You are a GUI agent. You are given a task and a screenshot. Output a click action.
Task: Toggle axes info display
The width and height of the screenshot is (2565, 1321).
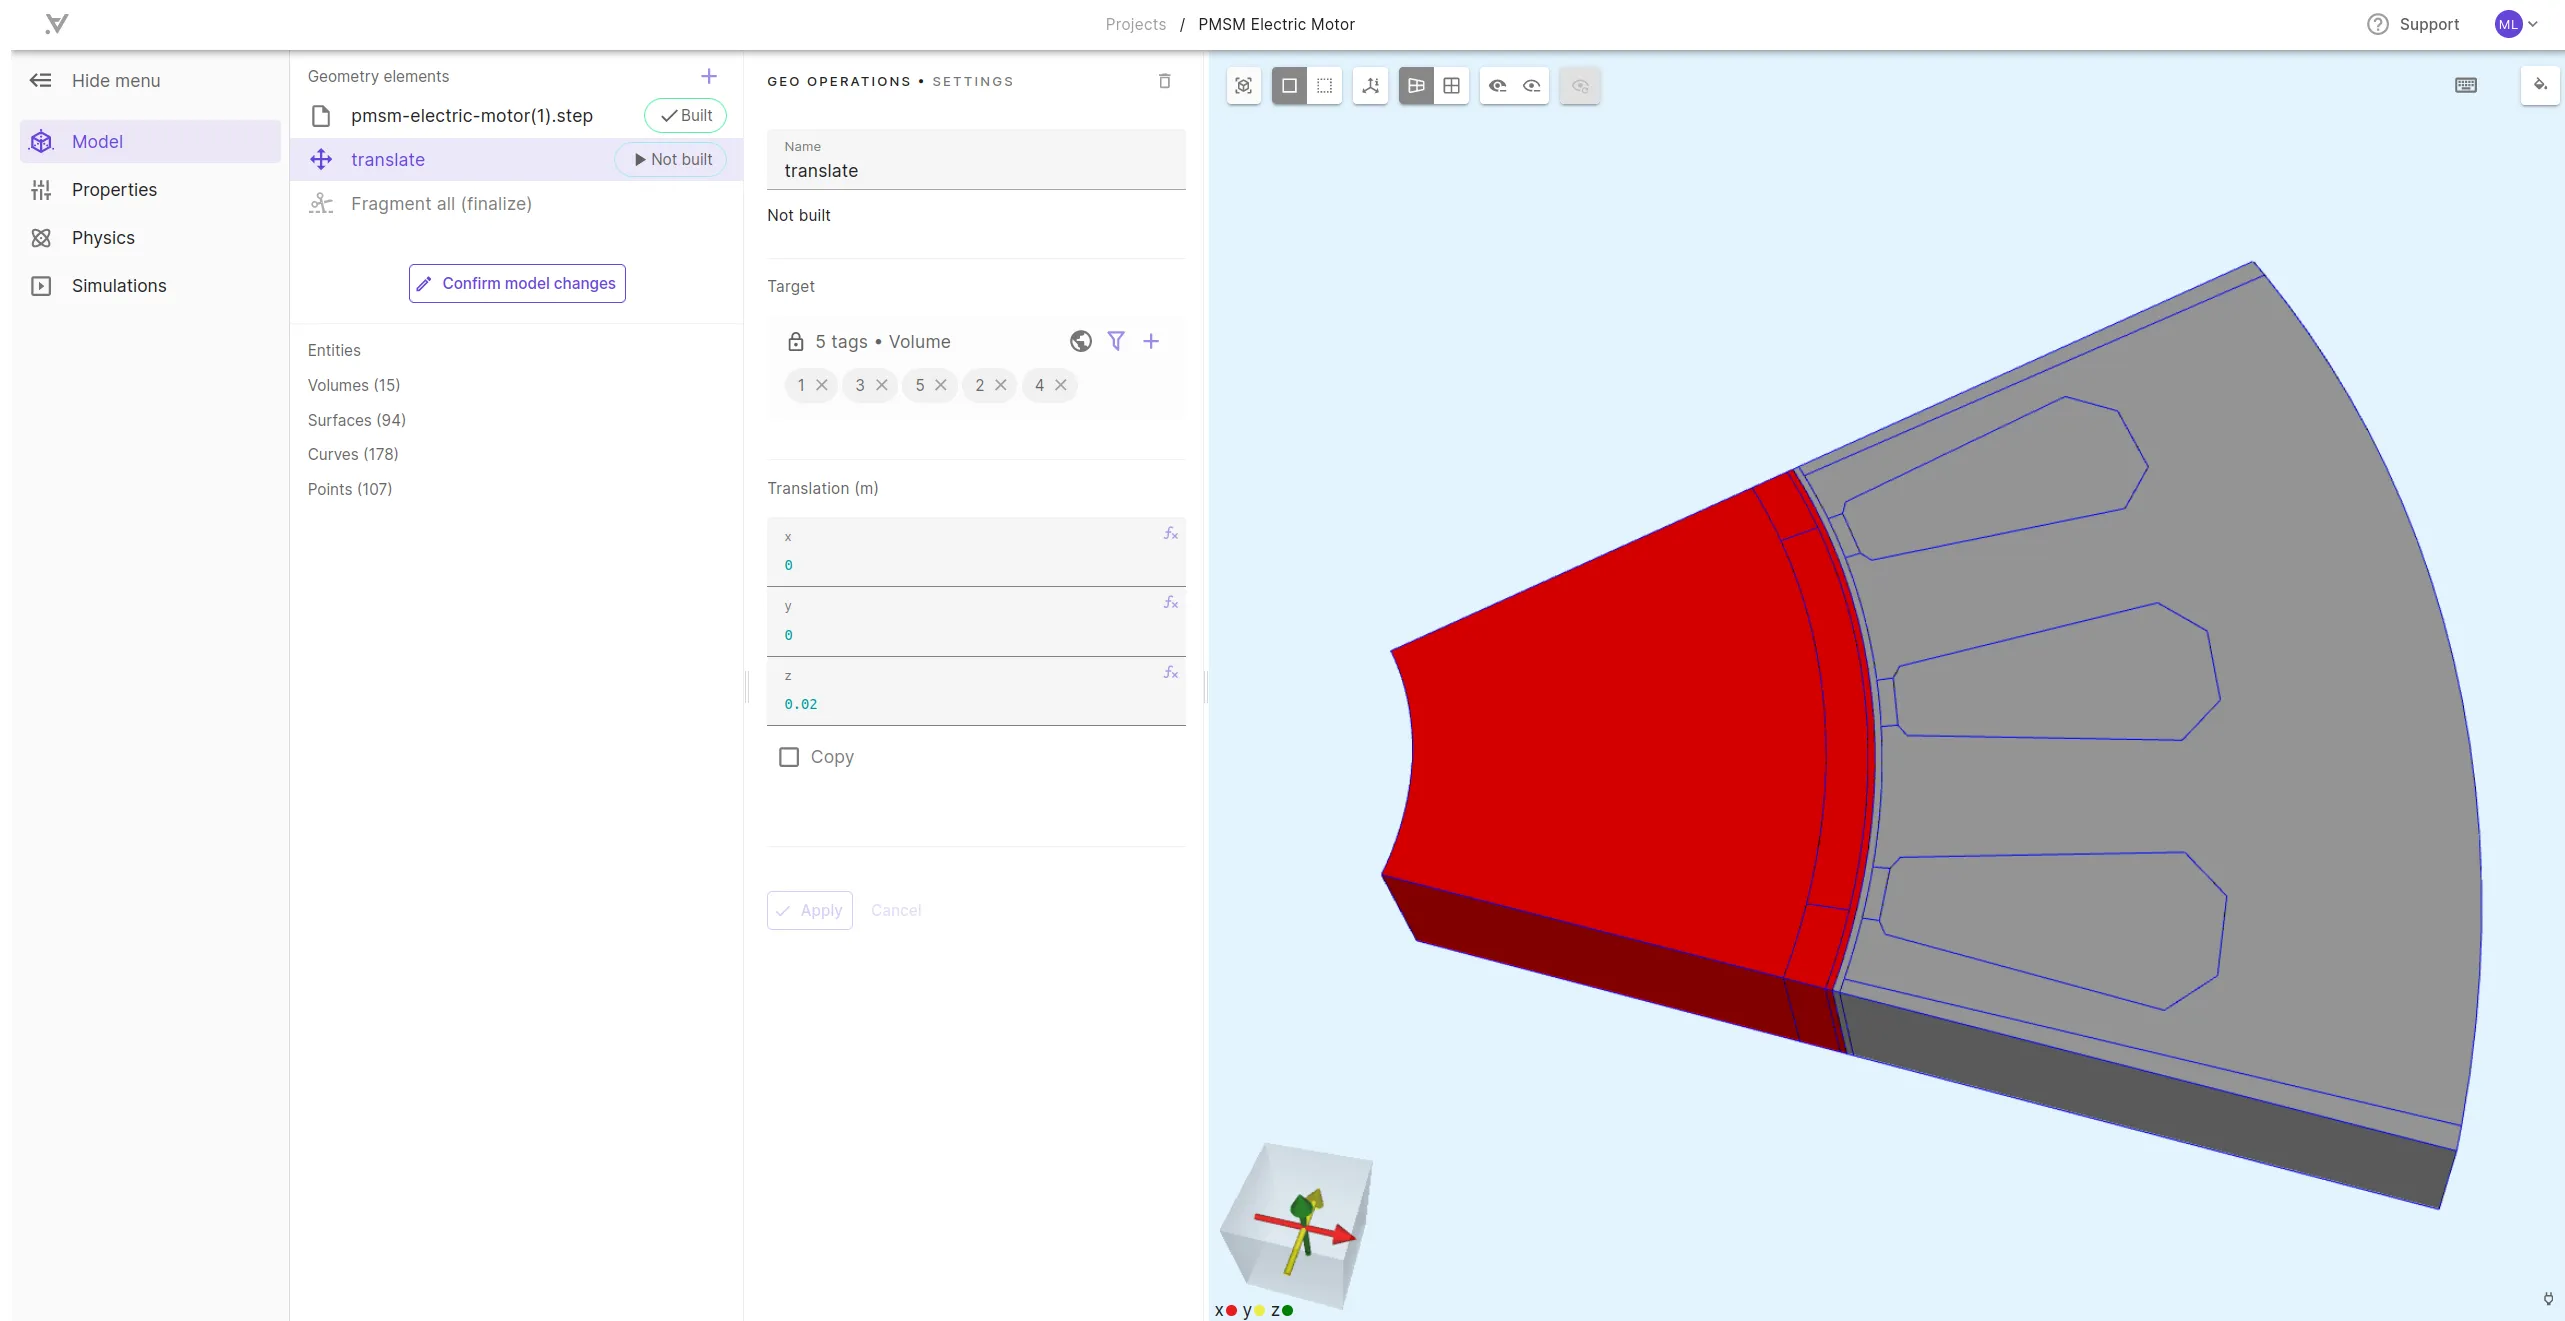(x=1371, y=86)
